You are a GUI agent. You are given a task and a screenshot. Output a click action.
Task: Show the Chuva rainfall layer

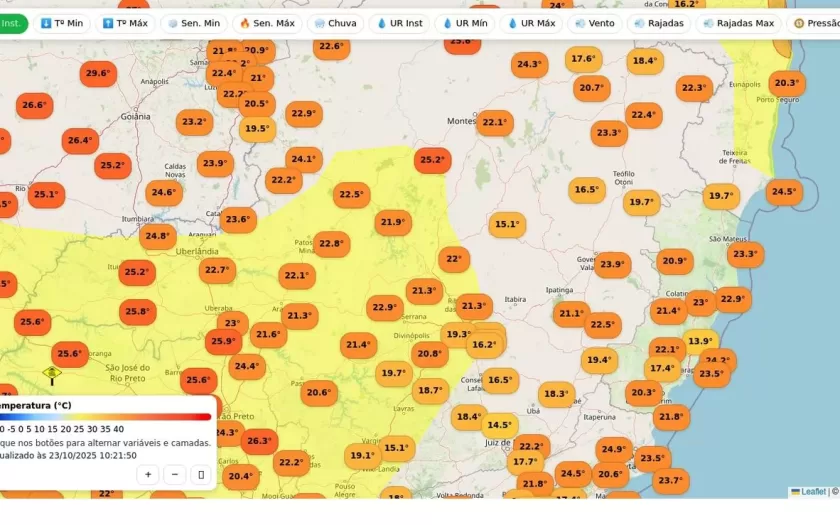pyautogui.click(x=333, y=23)
